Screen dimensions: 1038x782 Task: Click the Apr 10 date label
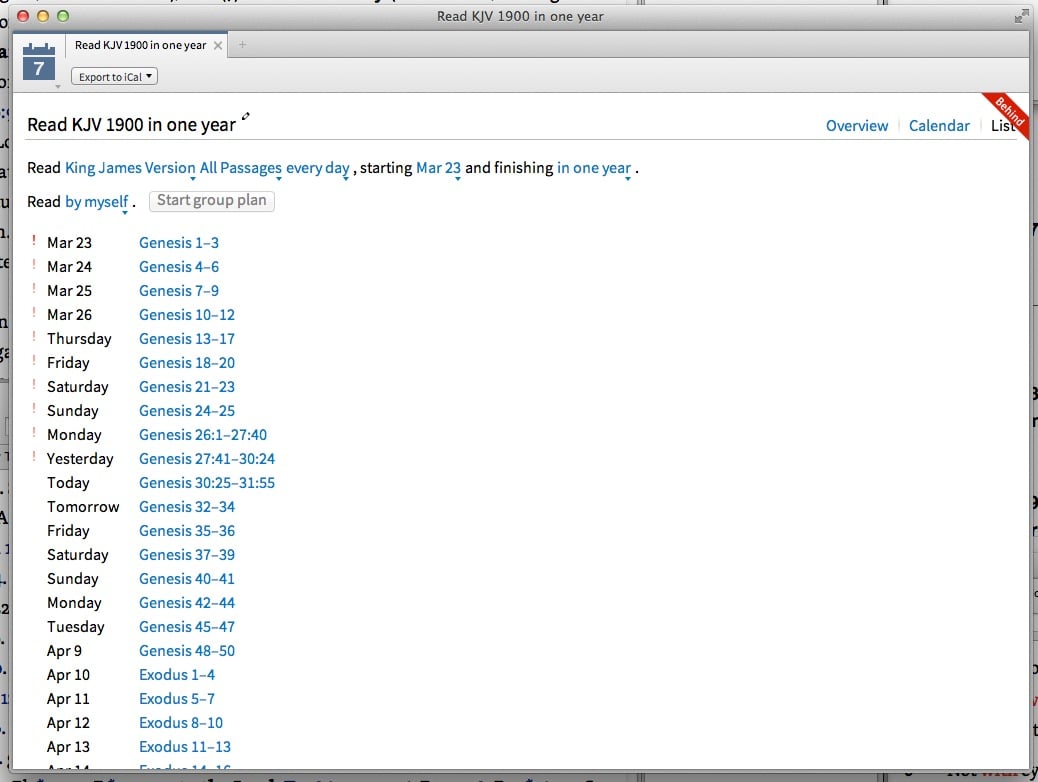click(68, 675)
